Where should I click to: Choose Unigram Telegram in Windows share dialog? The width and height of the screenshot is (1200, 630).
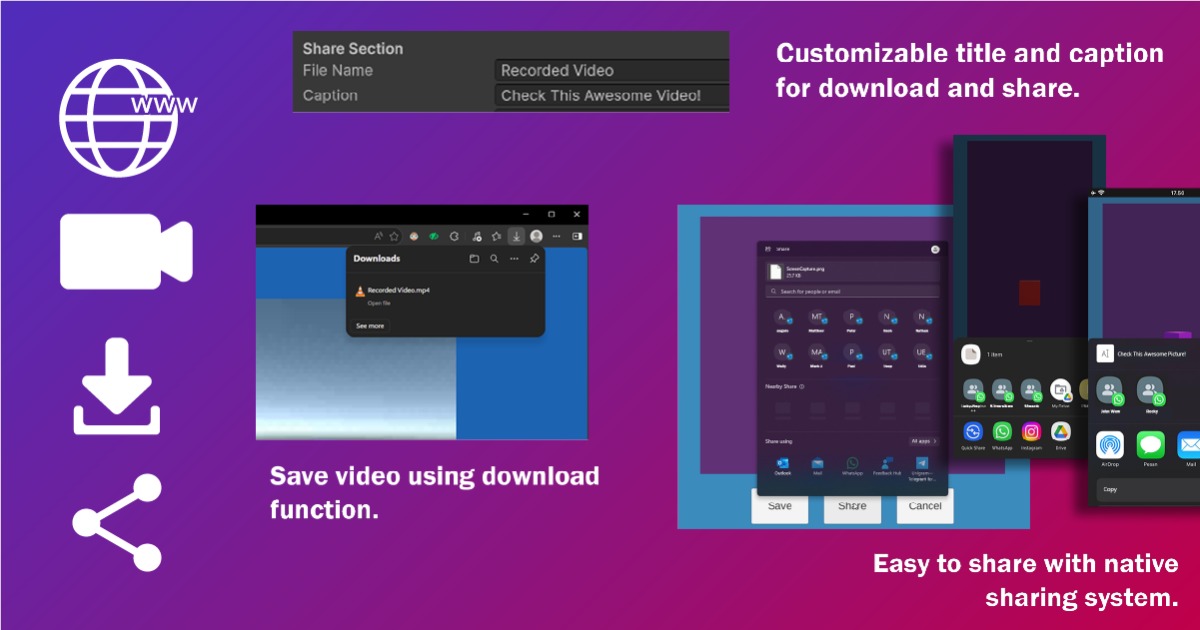pos(921,470)
